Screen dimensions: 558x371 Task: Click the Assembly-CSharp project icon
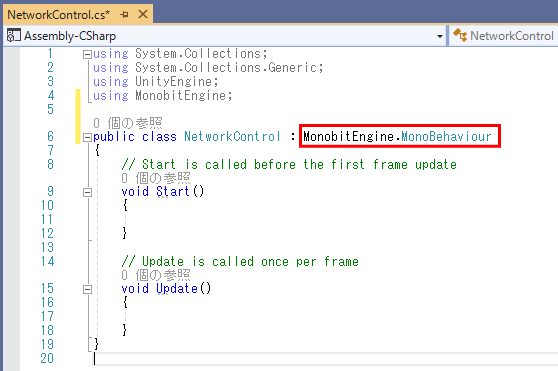pos(14,36)
